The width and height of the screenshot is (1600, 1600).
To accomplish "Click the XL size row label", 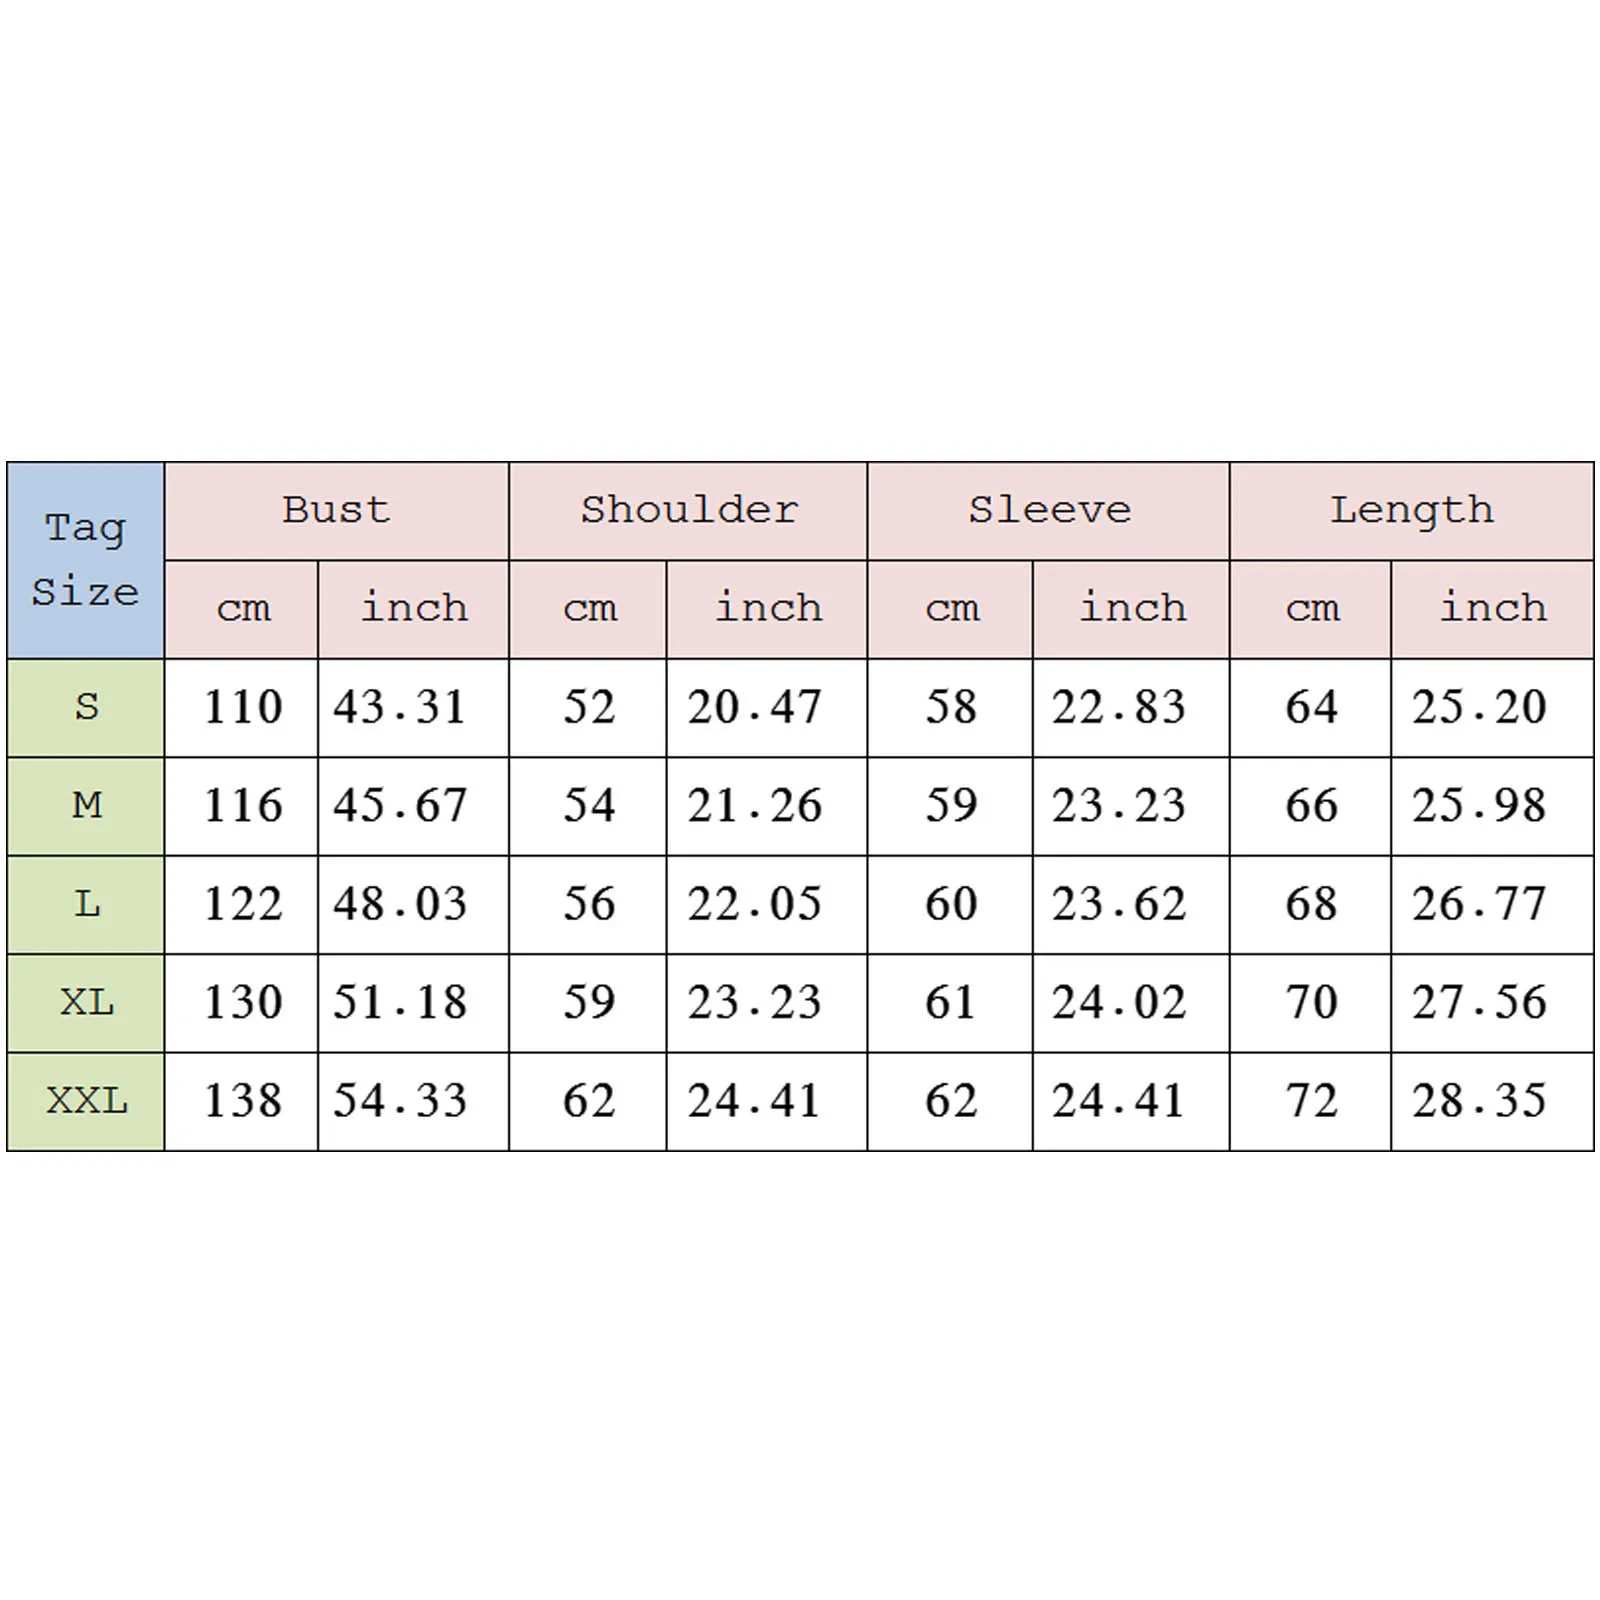I will coord(86,1002).
